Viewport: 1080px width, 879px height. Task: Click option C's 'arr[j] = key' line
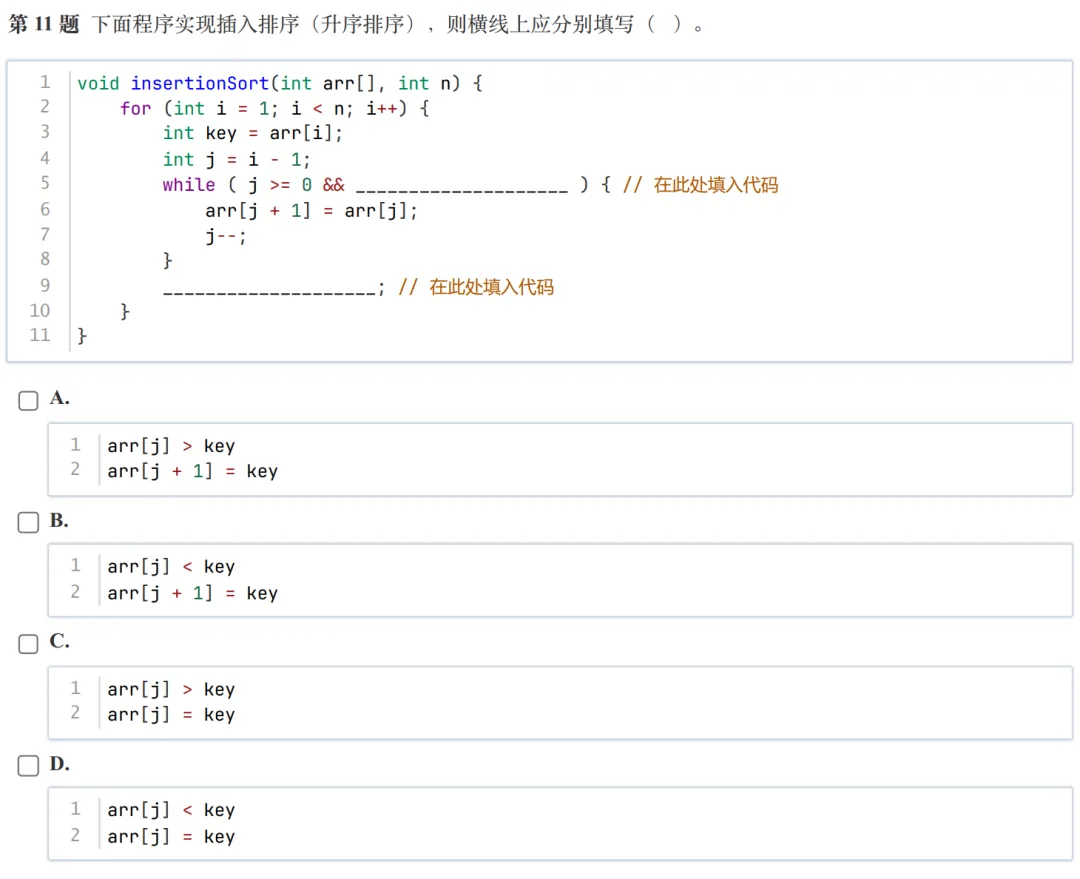171,715
